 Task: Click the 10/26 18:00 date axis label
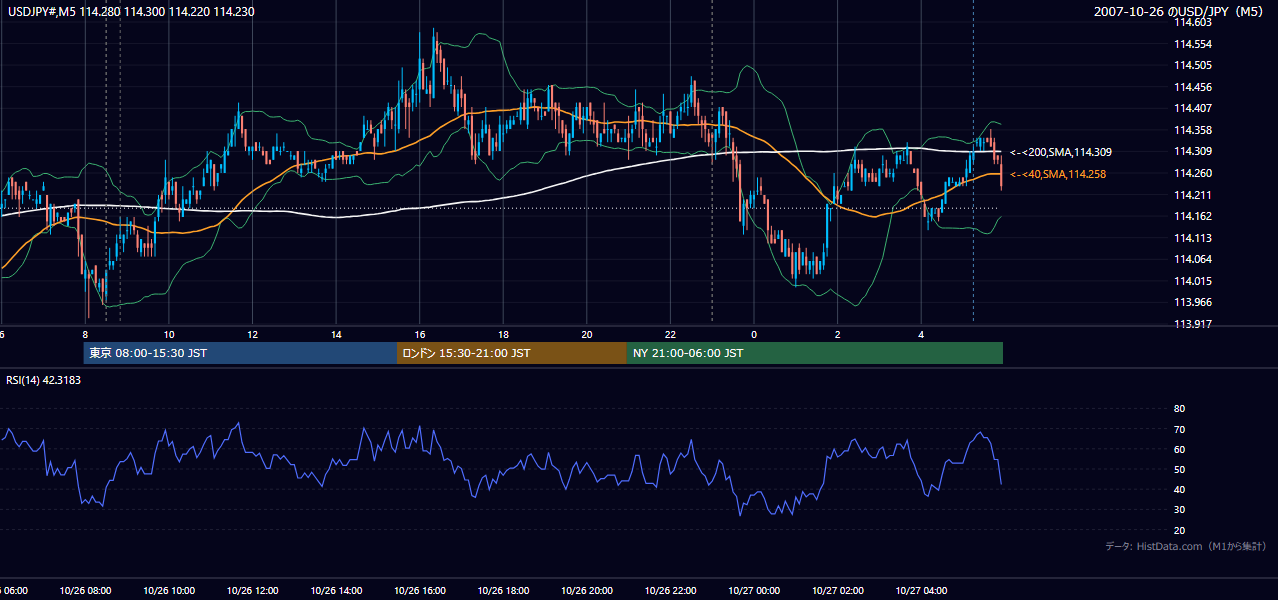pyautogui.click(x=503, y=591)
